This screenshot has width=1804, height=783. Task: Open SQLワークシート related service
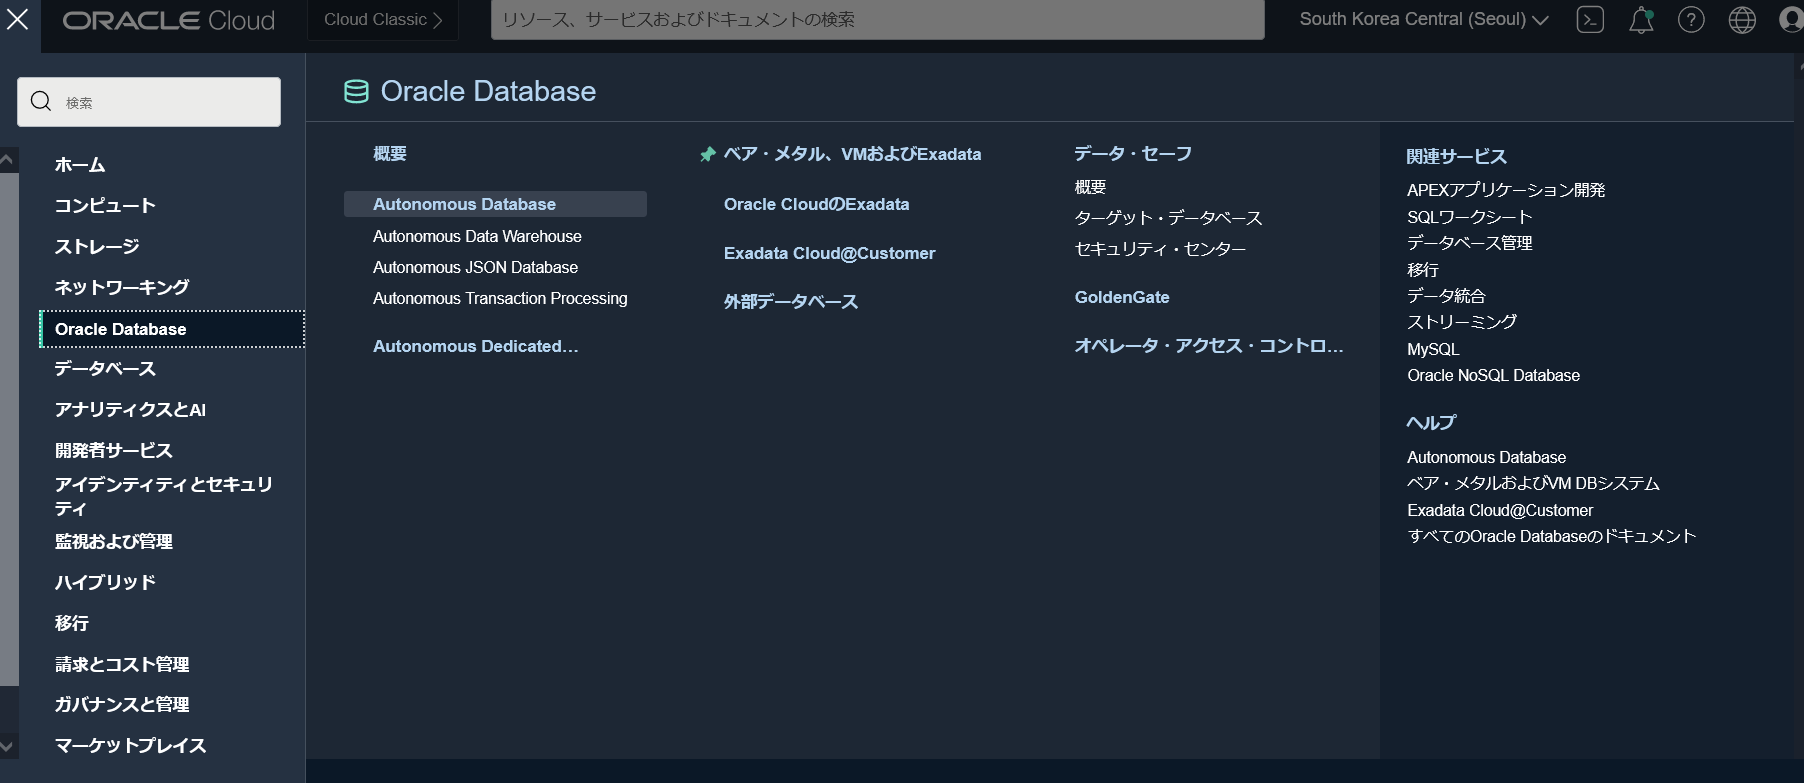[1470, 217]
